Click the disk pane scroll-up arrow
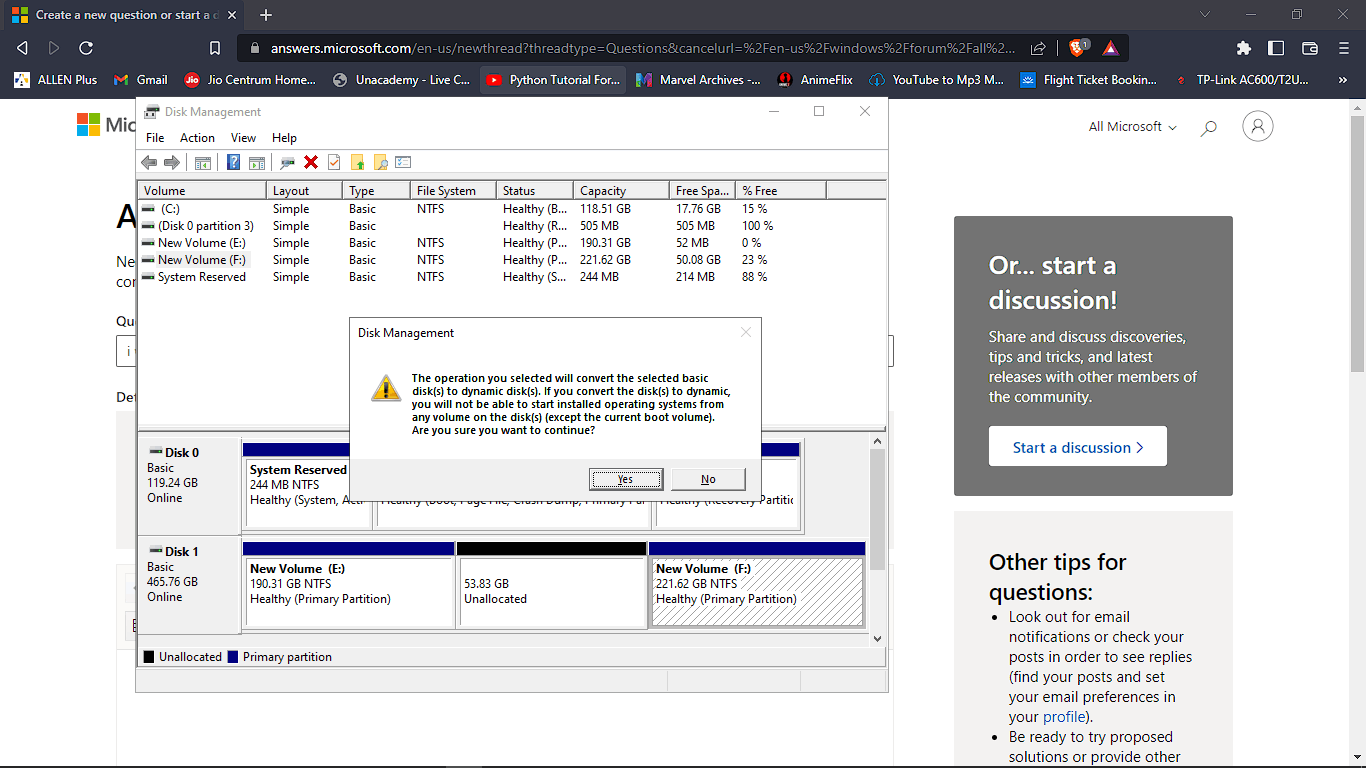 click(x=878, y=441)
